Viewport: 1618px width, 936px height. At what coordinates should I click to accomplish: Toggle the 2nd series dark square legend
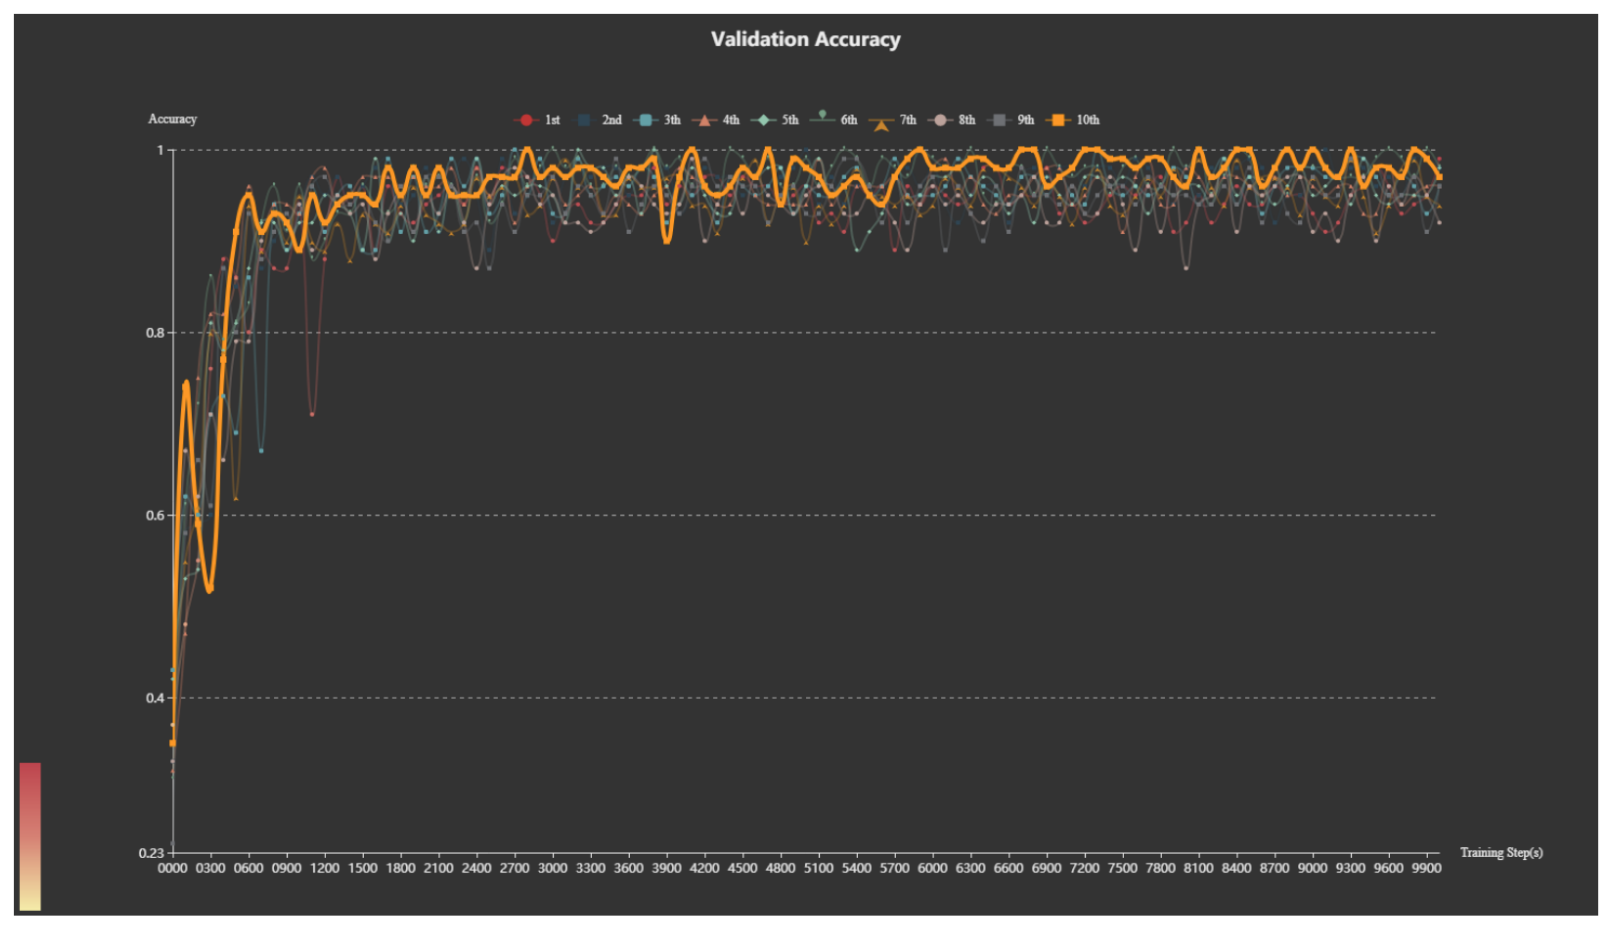599,120
